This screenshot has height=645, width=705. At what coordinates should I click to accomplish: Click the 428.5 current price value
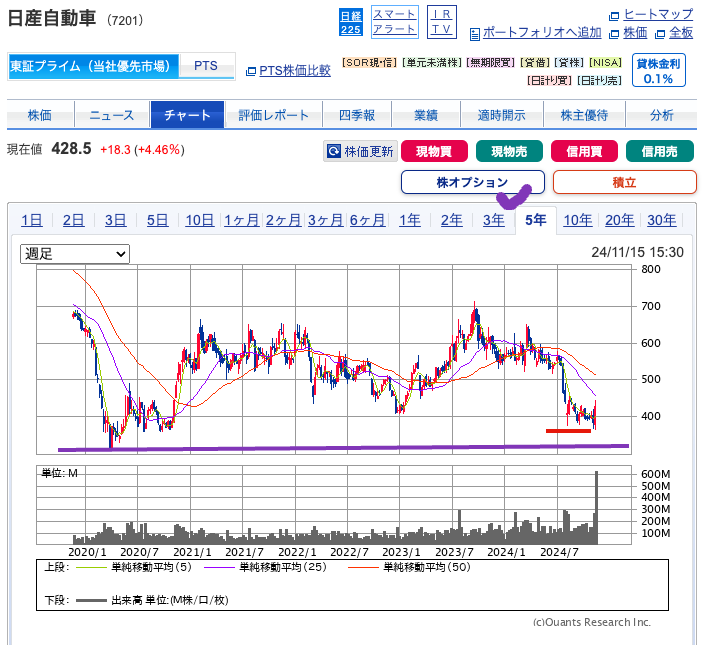coord(71,149)
